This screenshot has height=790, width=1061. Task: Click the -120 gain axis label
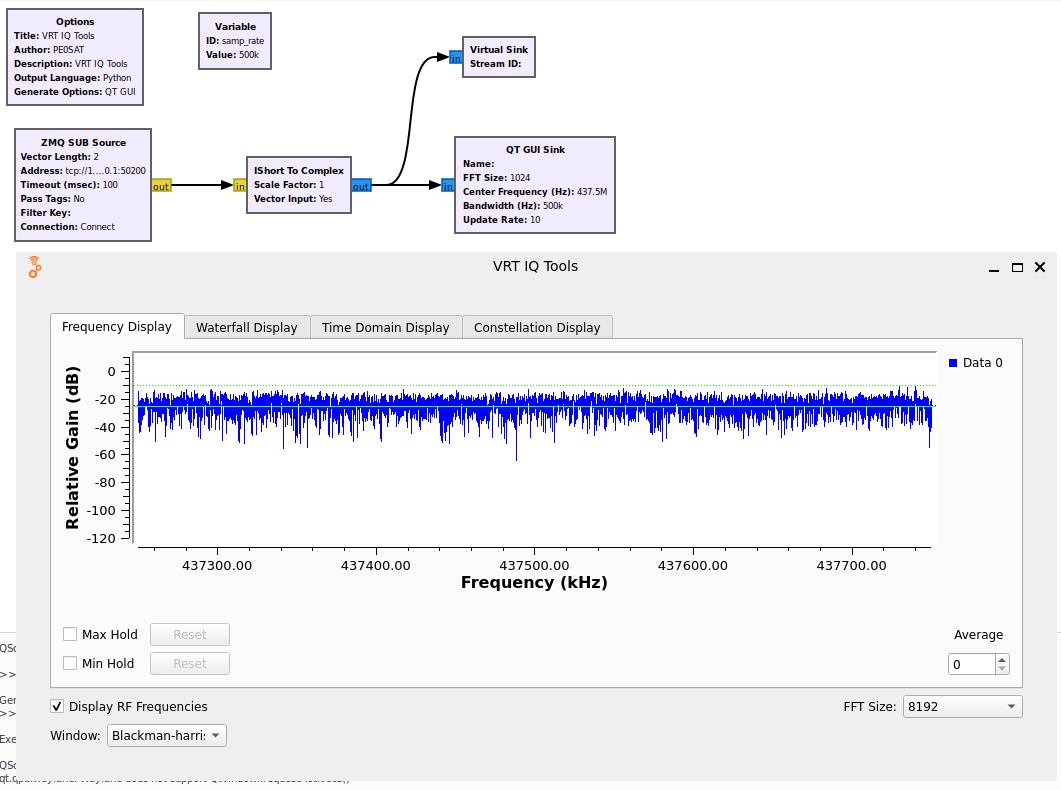coord(101,538)
